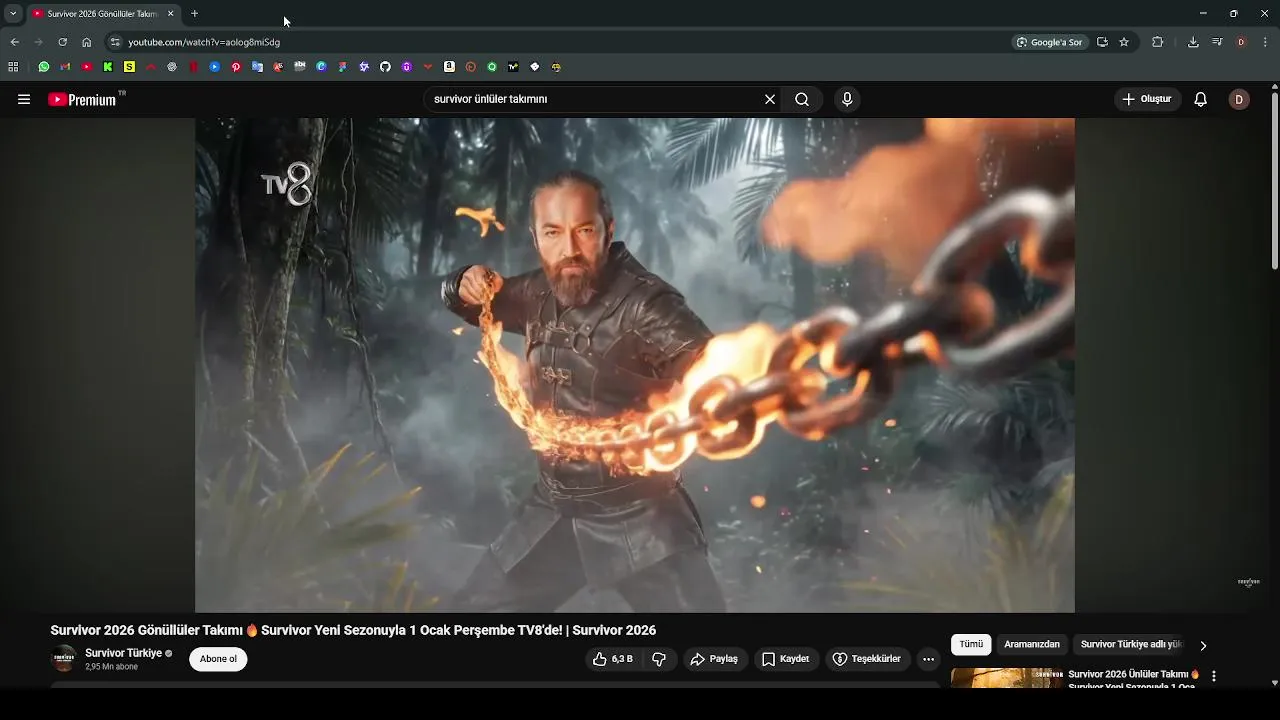The image size is (1280, 720).
Task: Open options for the suggested video
Action: click(1214, 677)
